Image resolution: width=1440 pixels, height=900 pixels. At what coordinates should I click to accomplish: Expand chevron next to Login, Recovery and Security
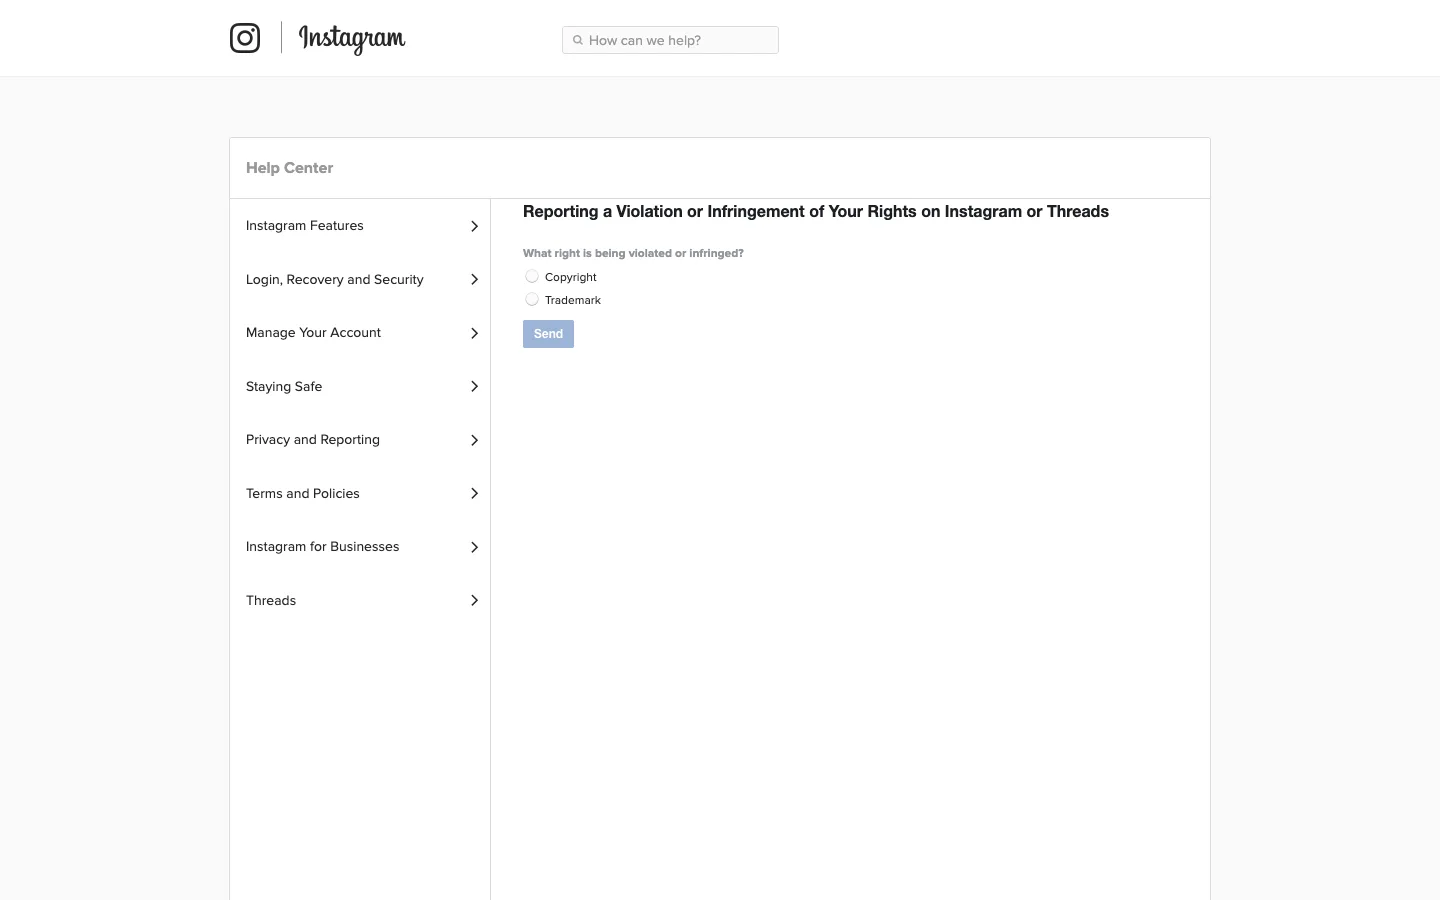click(474, 279)
